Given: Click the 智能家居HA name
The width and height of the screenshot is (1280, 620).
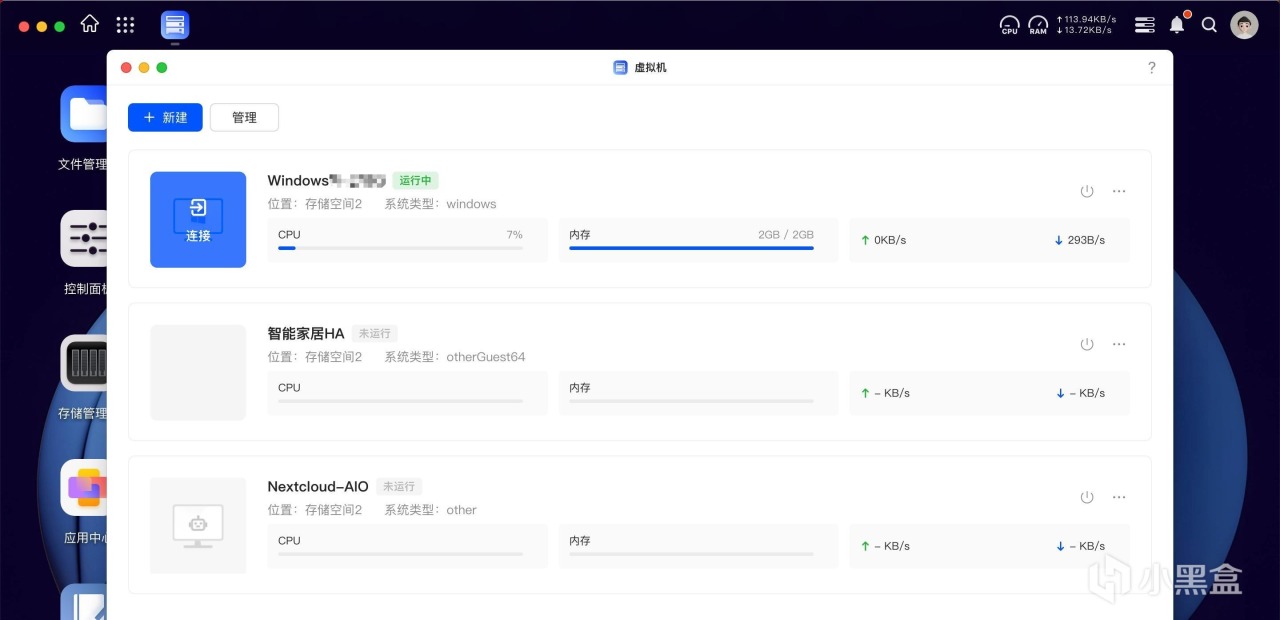Looking at the screenshot, I should pos(306,334).
